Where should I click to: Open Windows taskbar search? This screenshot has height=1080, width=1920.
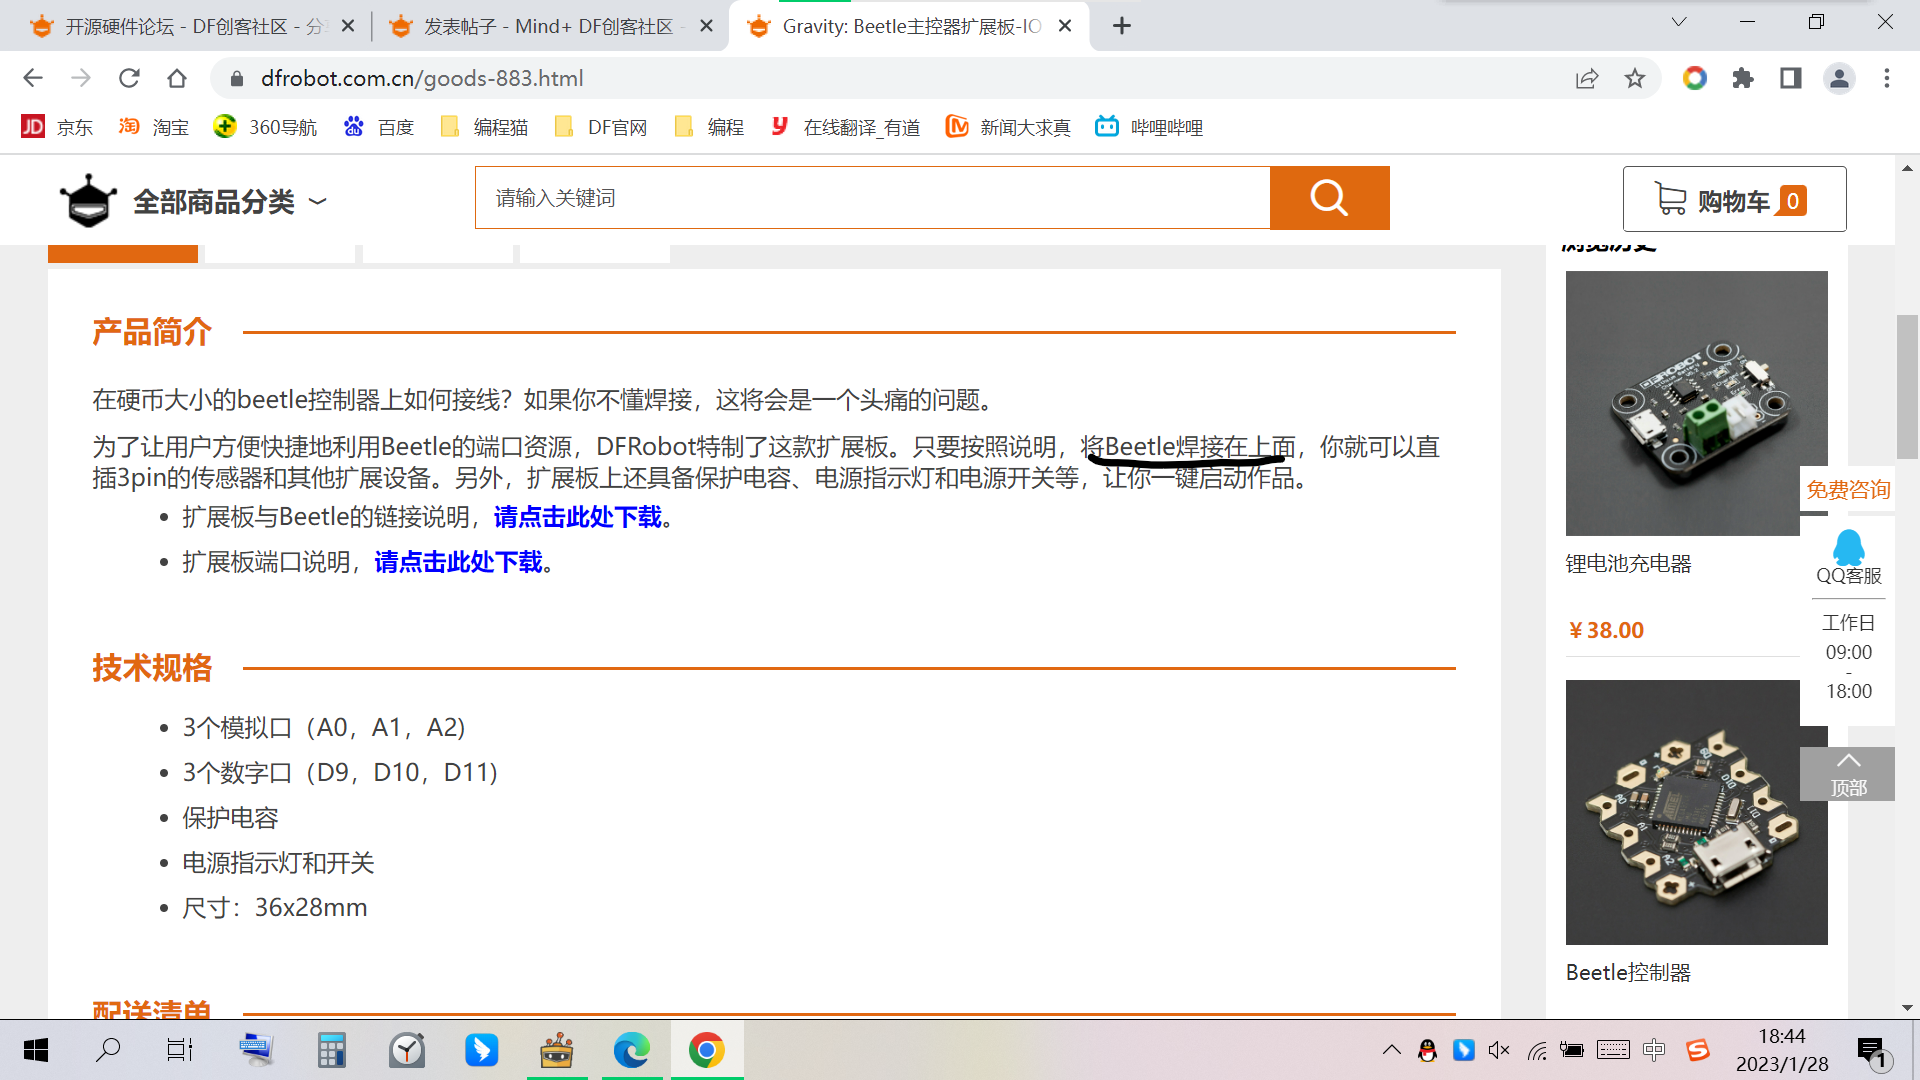coord(107,1050)
